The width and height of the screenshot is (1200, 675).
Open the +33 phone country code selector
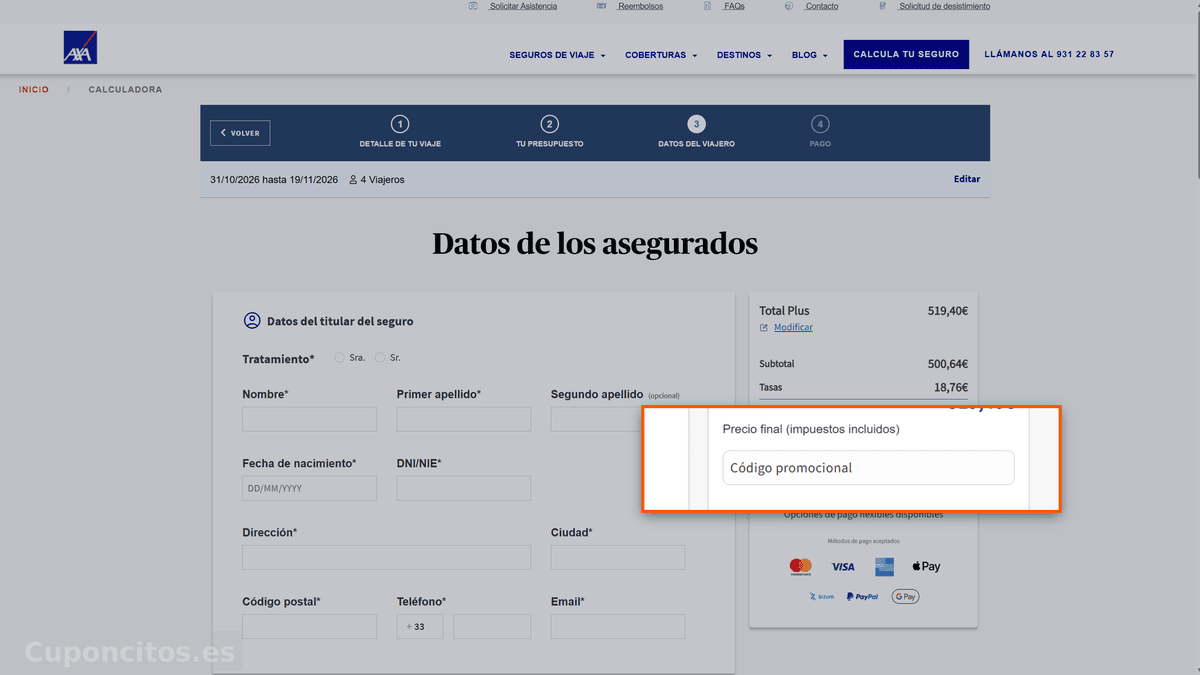pyautogui.click(x=420, y=627)
